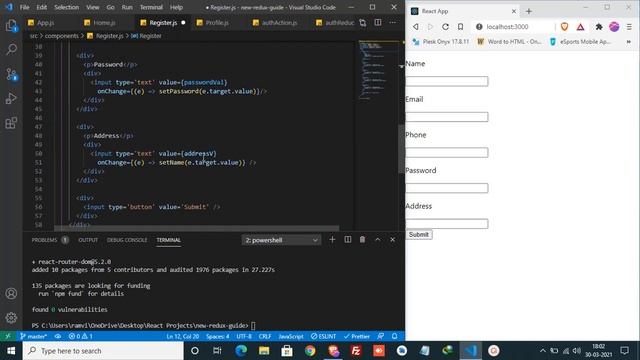Go back in the browser
The width and height of the screenshot is (640, 360).
tap(416, 27)
